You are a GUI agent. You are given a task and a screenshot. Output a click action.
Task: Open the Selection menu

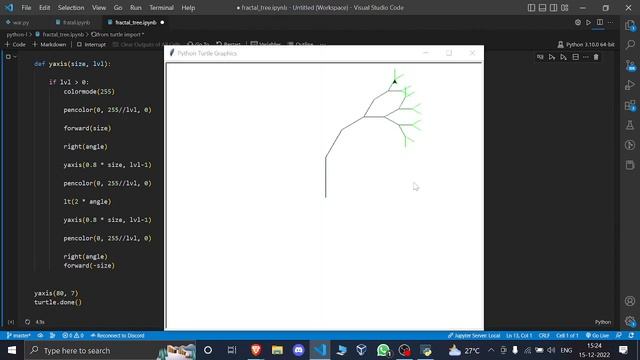(71, 8)
